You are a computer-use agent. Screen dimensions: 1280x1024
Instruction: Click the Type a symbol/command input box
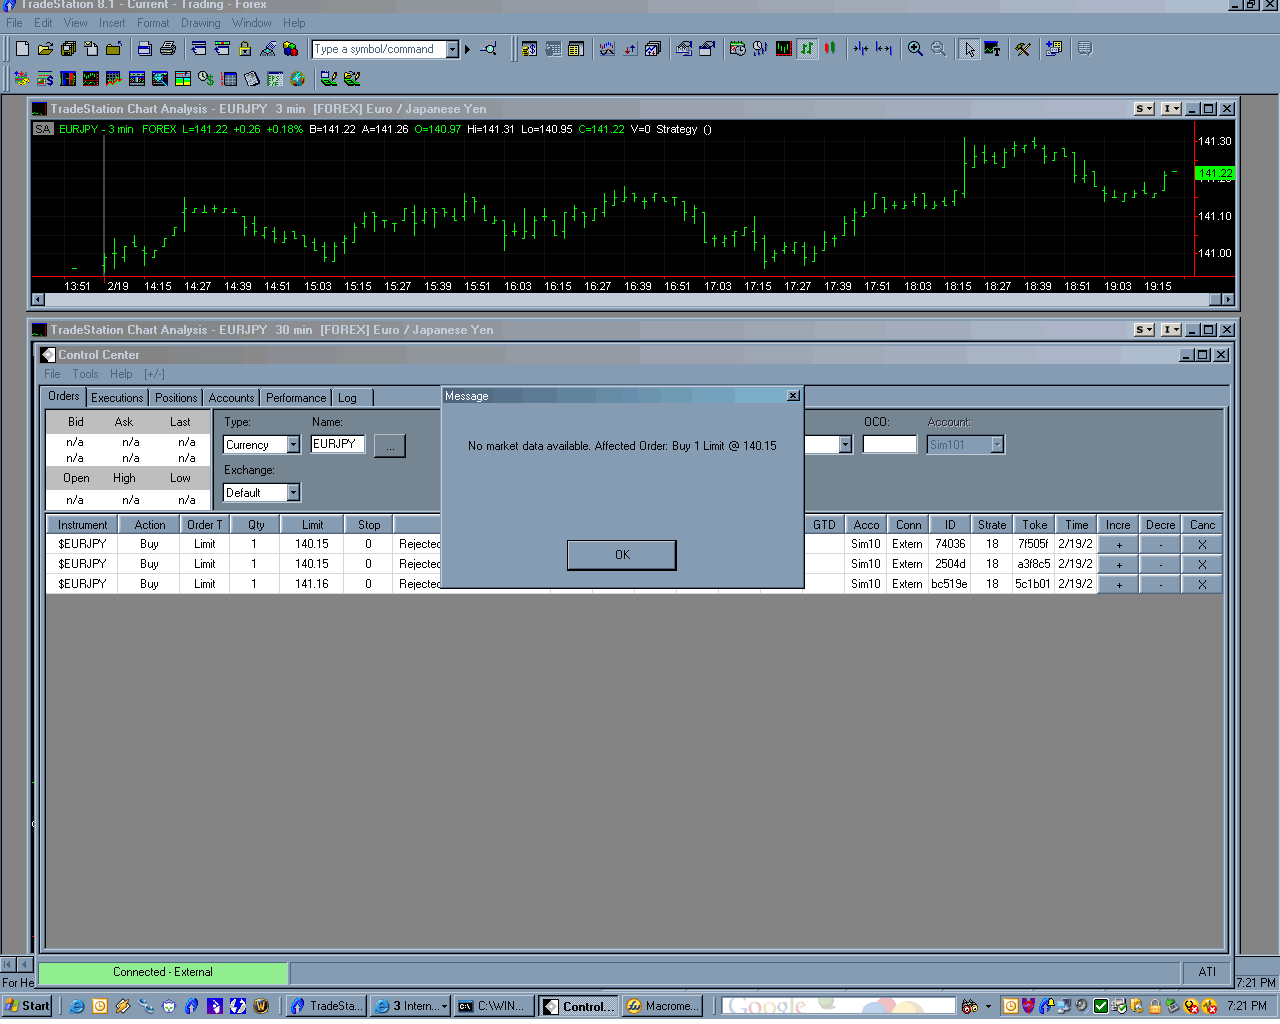point(379,49)
